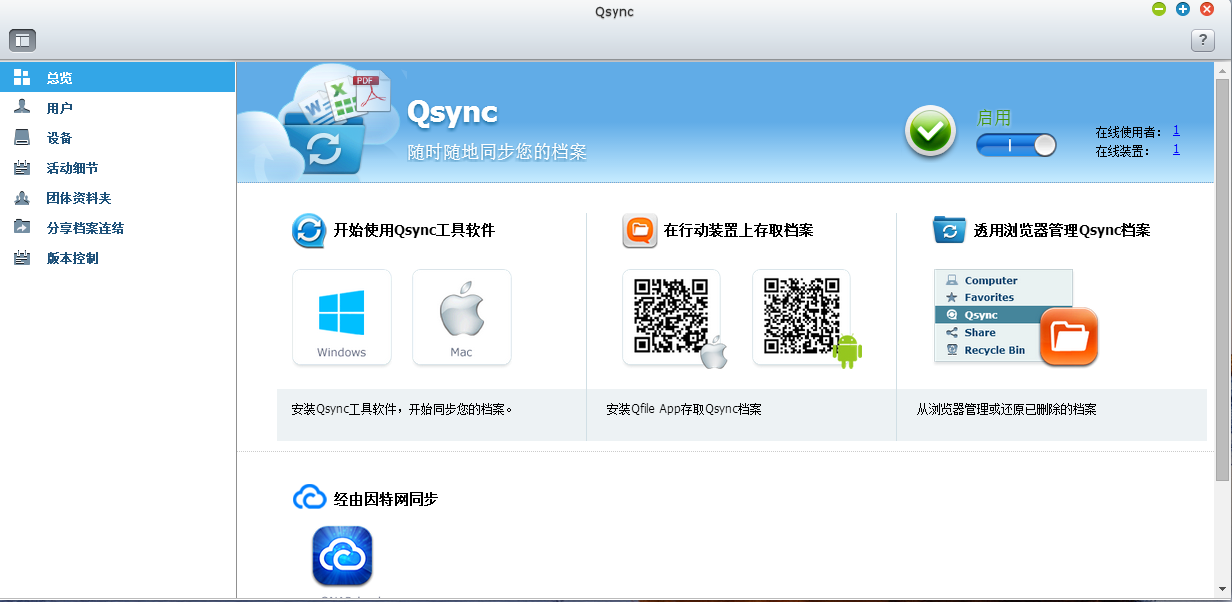Click the 从浏览器管理或还原已删除的档案 description
1232x602 pixels.
pos(1006,409)
